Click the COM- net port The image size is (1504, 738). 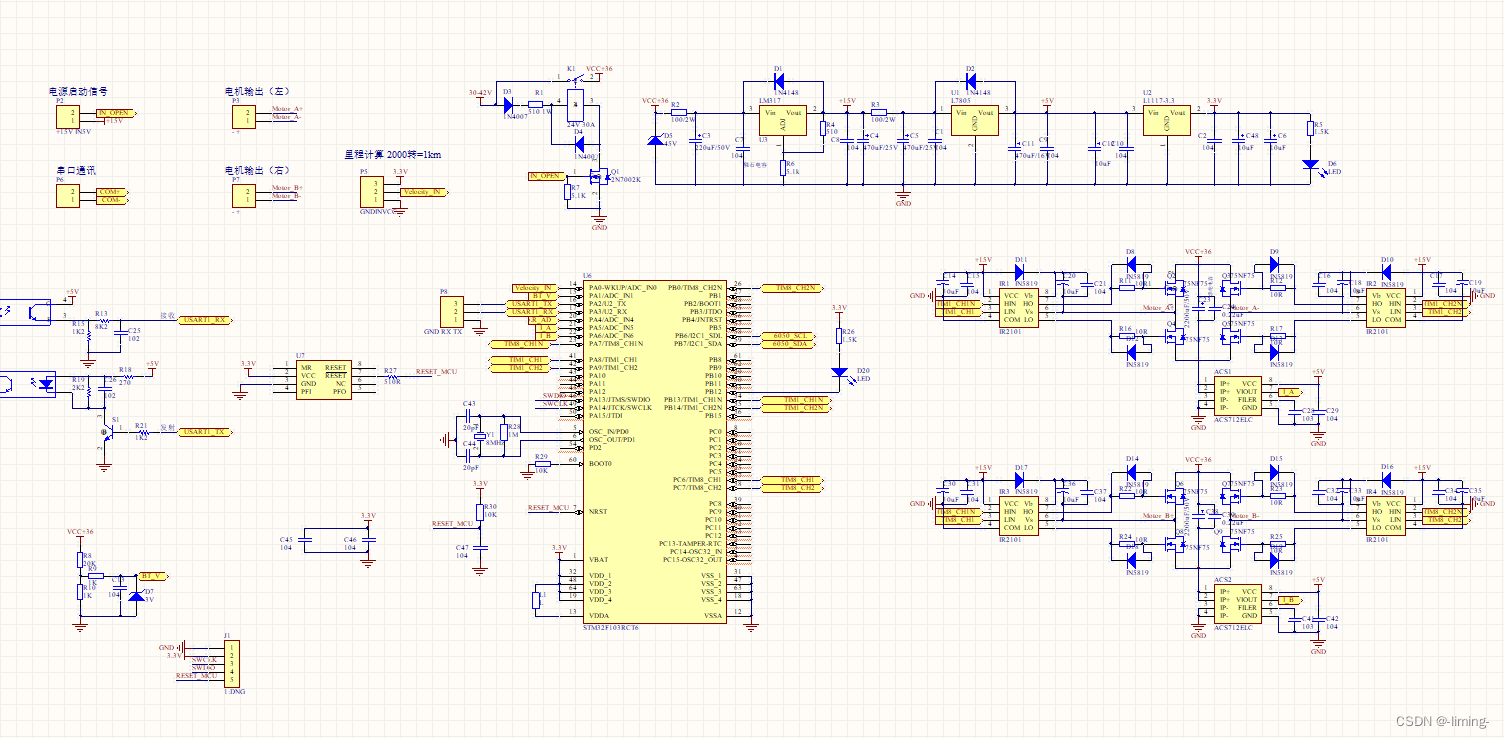coord(114,199)
